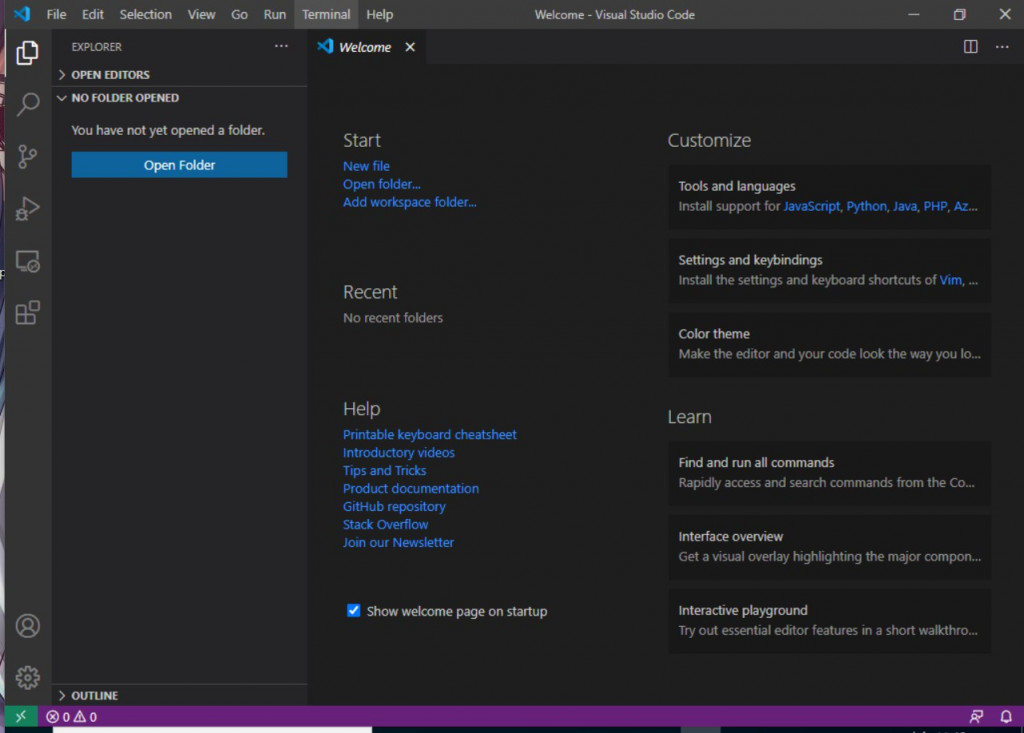
Task: Open Introductory videos link
Action: pyautogui.click(x=398, y=452)
